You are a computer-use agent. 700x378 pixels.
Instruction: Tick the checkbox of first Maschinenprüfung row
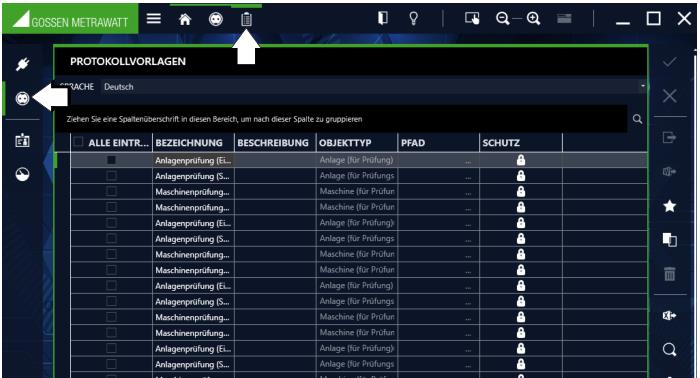pyautogui.click(x=111, y=191)
